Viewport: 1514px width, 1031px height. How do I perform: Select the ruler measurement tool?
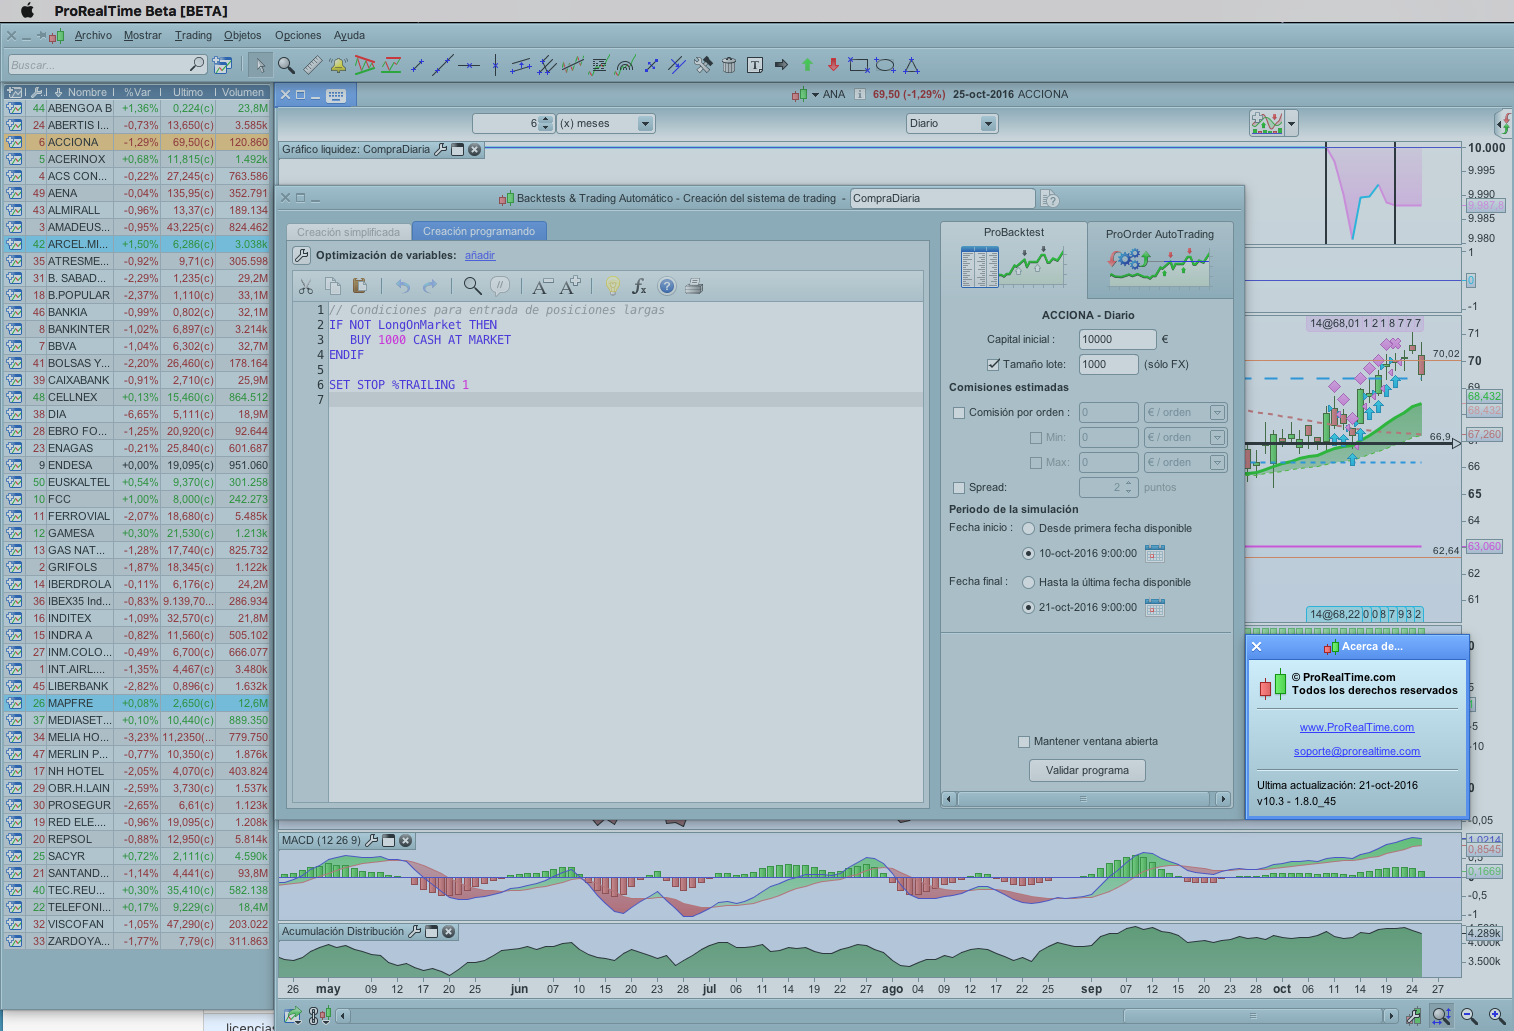coord(313,65)
